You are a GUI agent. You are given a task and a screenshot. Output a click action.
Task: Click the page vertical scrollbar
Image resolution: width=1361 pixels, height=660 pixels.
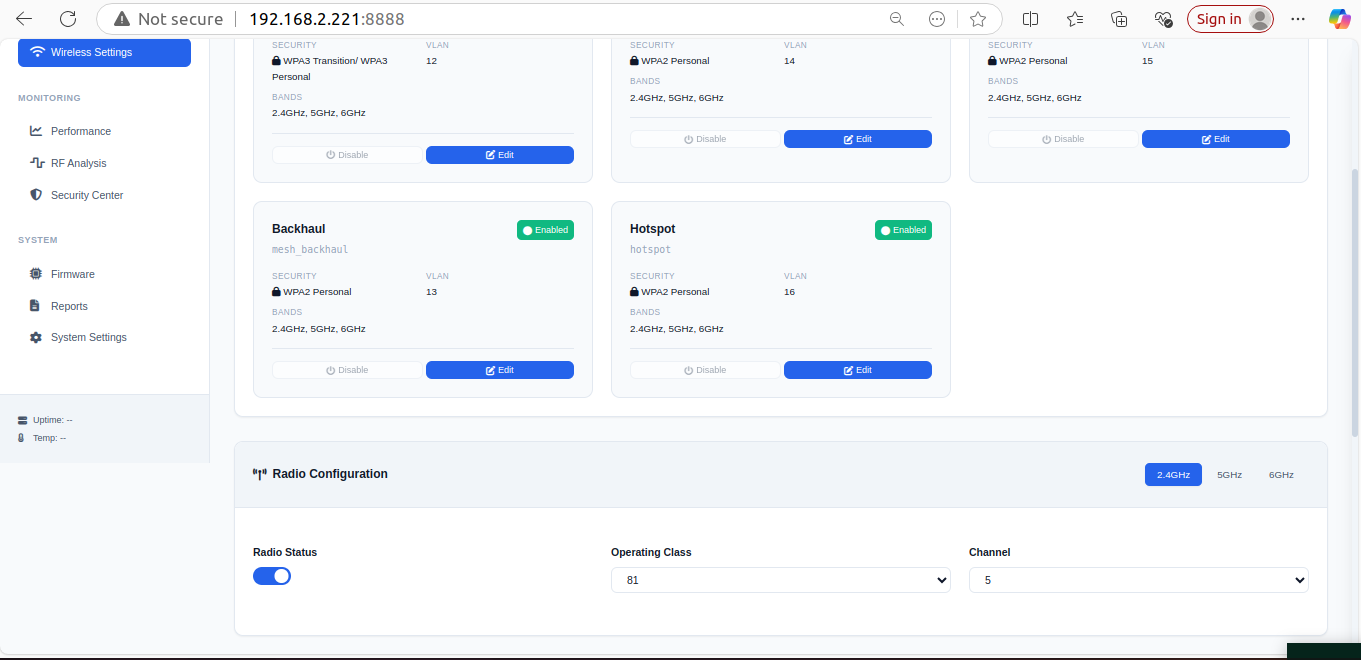1355,300
